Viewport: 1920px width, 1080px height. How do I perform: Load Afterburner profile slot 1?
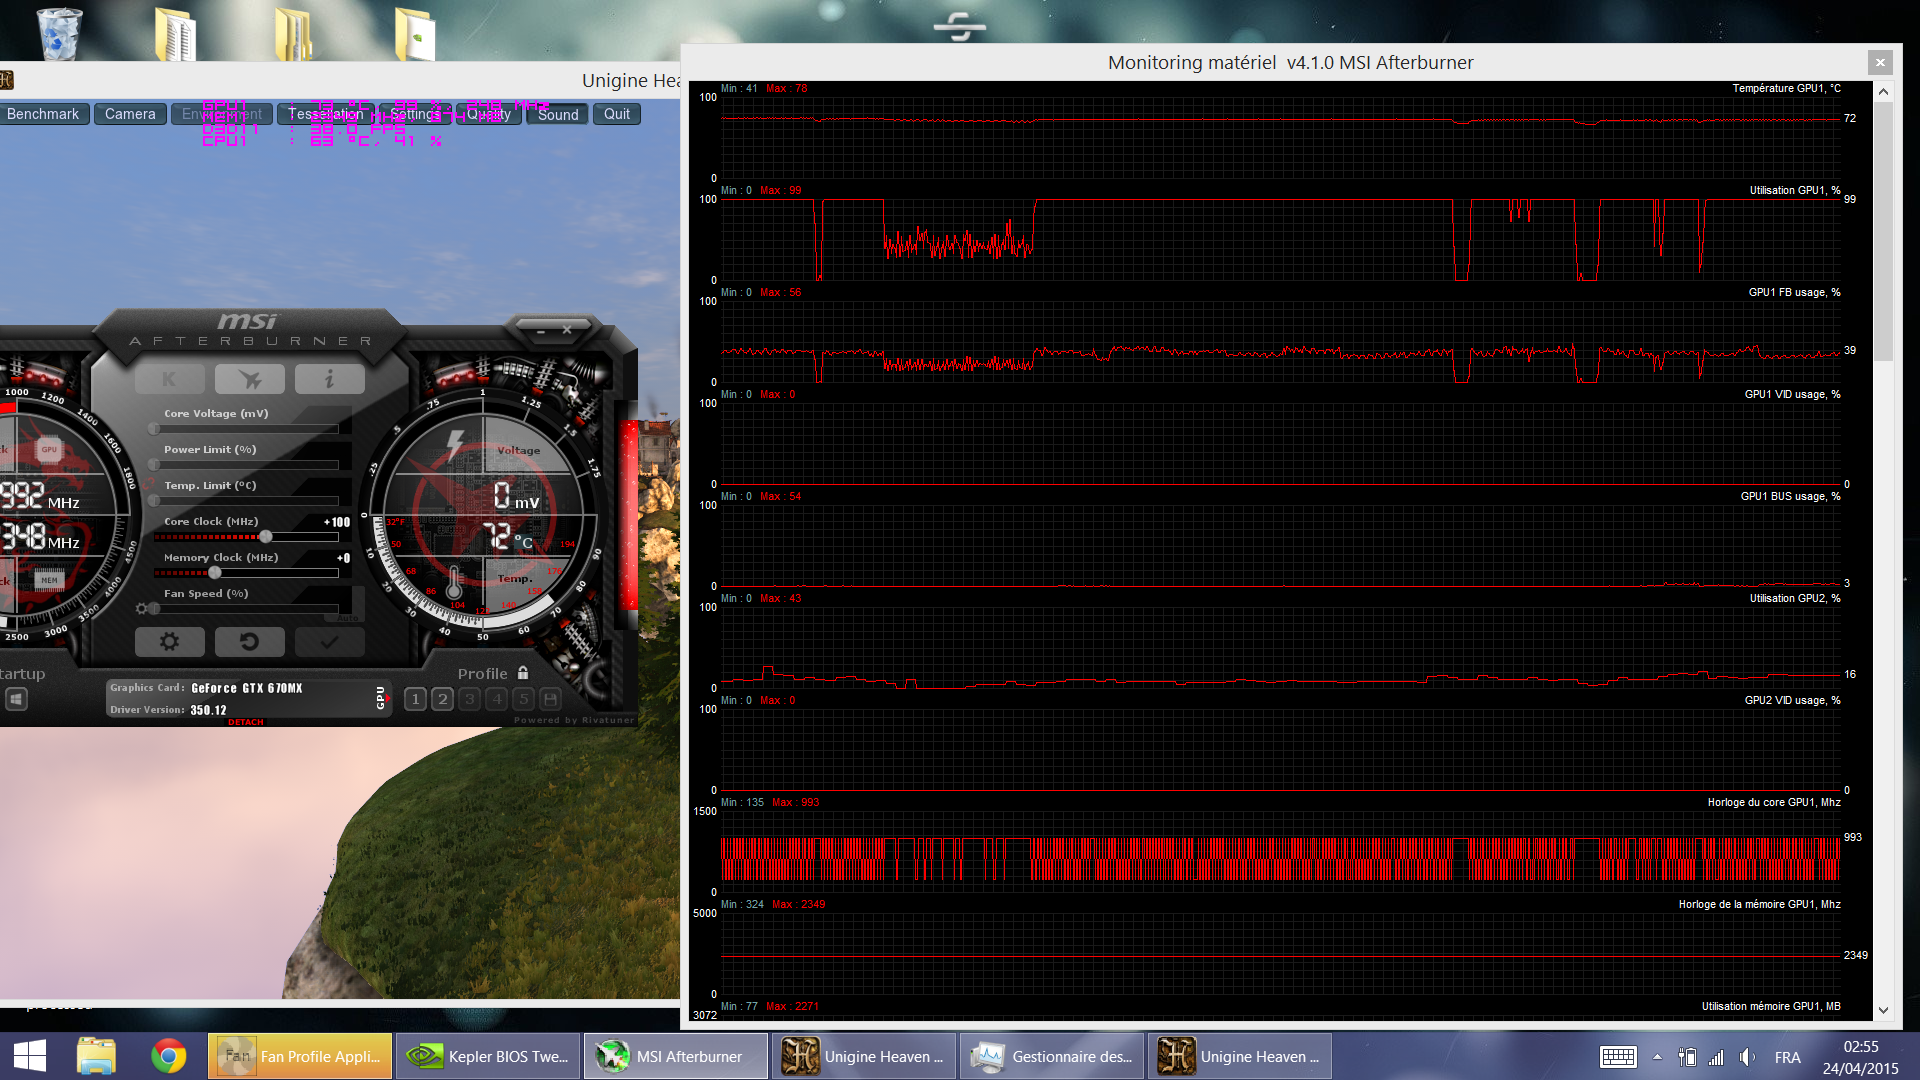(x=416, y=699)
